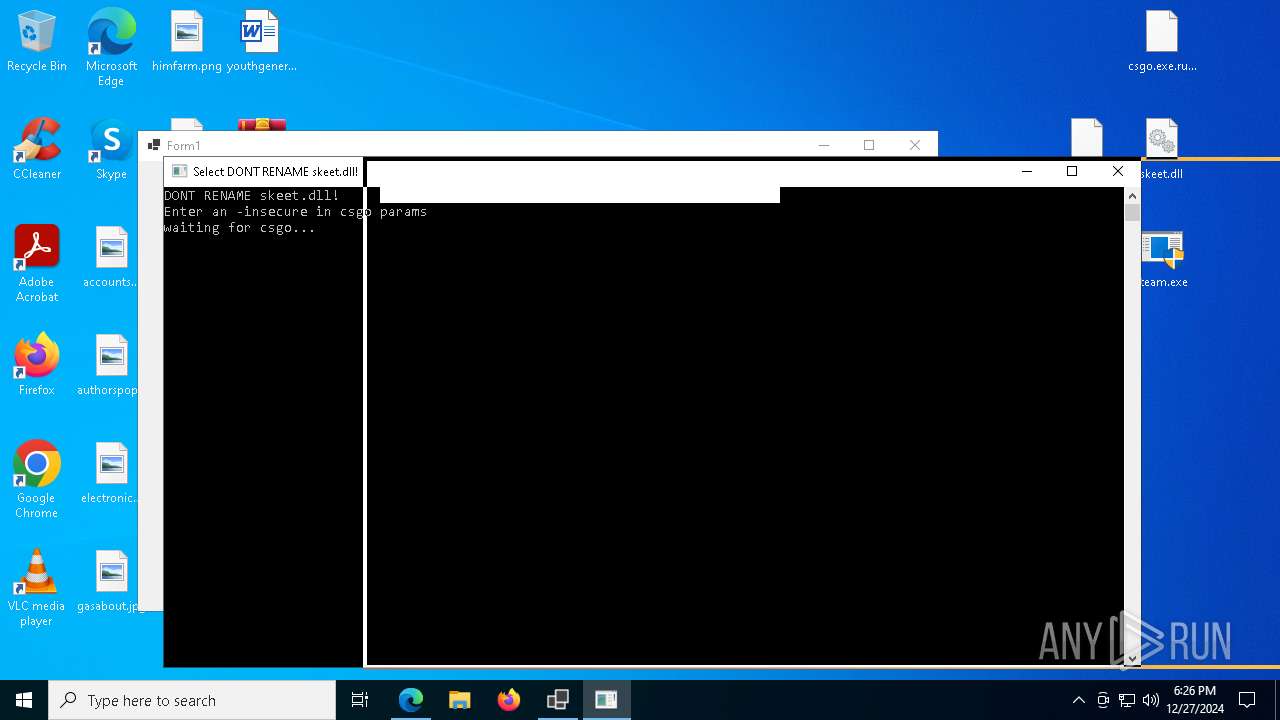Close the Form1 window
Screen dimensions: 1280x720
click(x=914, y=145)
